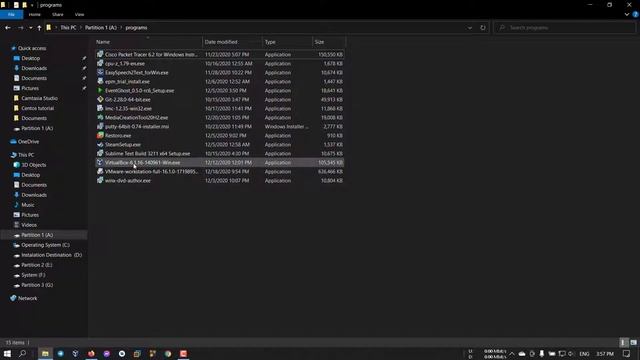This screenshot has height=360, width=640.
Task: Refresh the programs folder
Action: tap(483, 28)
